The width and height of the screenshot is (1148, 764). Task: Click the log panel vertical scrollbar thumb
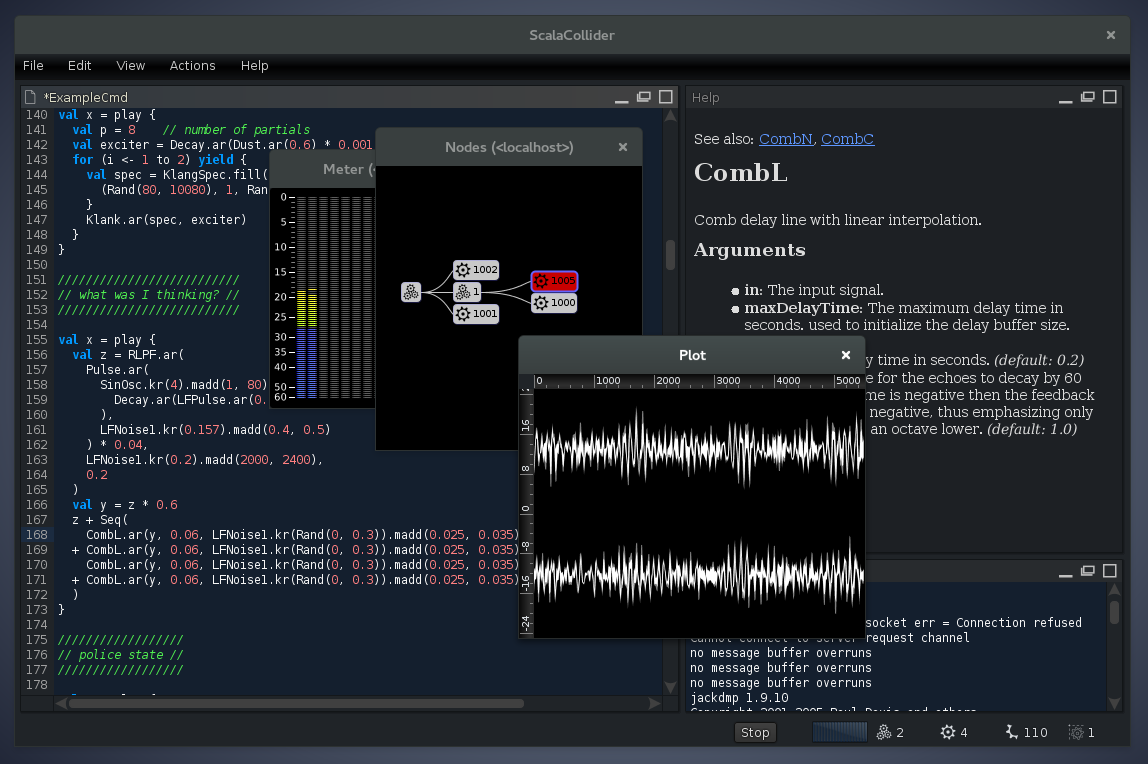[1114, 613]
